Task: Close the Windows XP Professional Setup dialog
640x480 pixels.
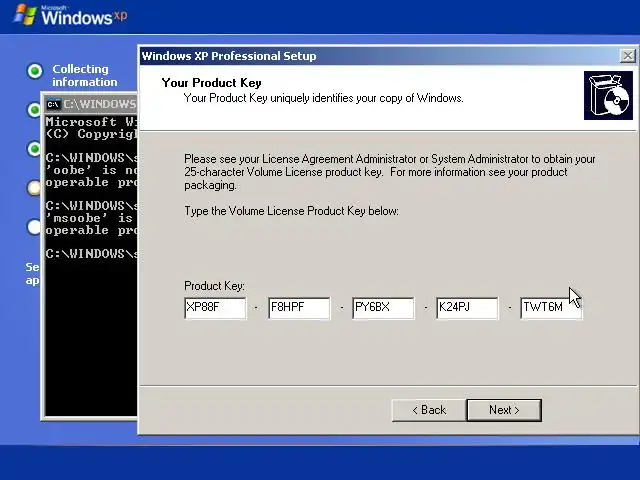Action: 628,56
